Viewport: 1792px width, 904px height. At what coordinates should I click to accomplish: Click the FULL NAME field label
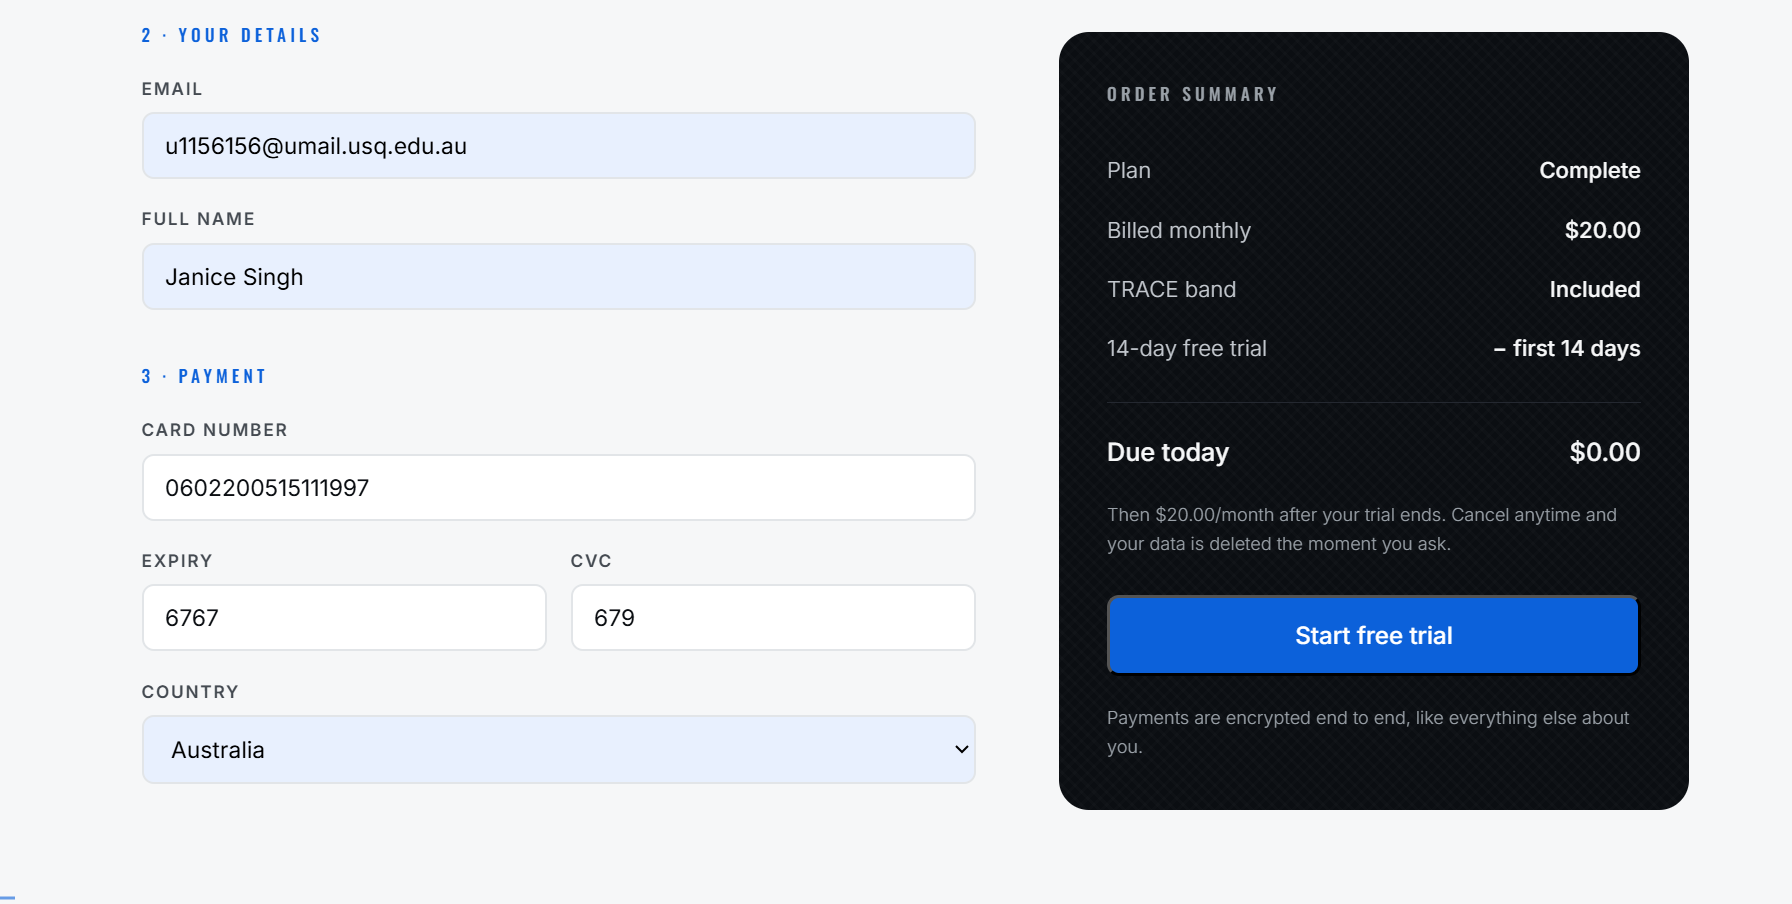[x=198, y=219]
